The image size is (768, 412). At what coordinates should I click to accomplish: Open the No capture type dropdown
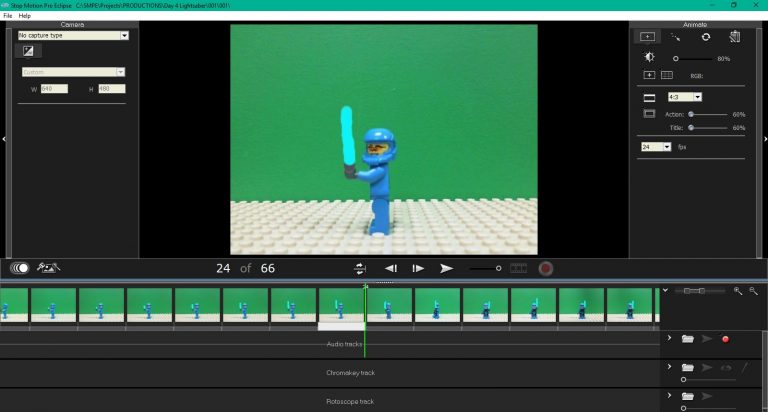tap(73, 35)
